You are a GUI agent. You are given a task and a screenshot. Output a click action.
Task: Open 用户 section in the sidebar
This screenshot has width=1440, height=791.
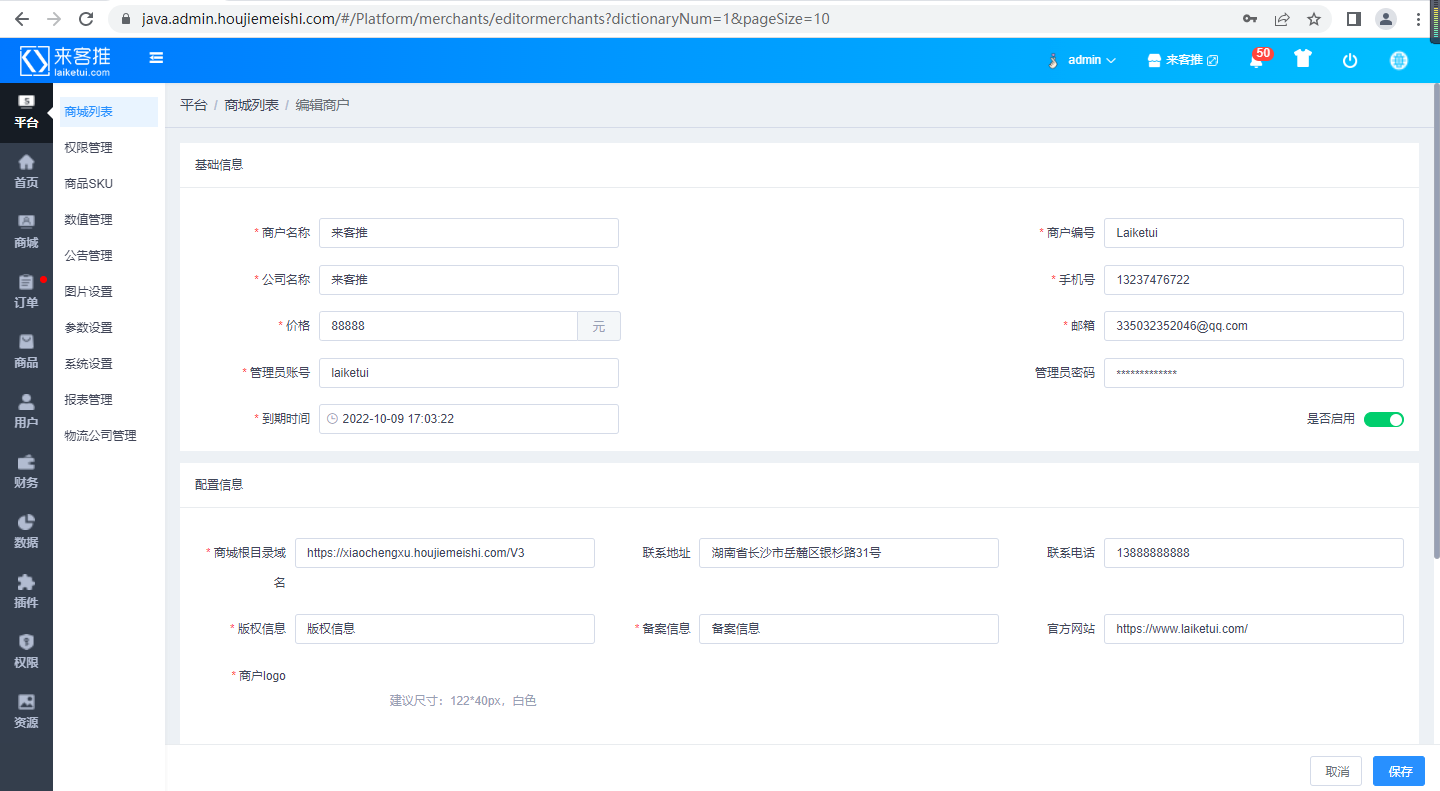pos(26,412)
